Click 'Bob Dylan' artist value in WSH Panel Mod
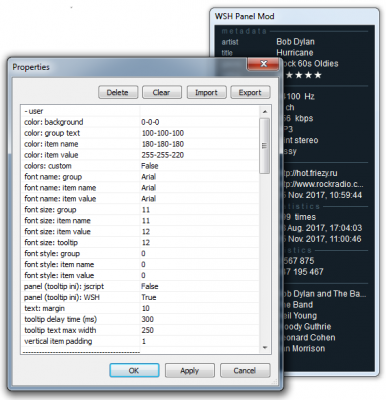The width and height of the screenshot is (386, 400). point(295,42)
